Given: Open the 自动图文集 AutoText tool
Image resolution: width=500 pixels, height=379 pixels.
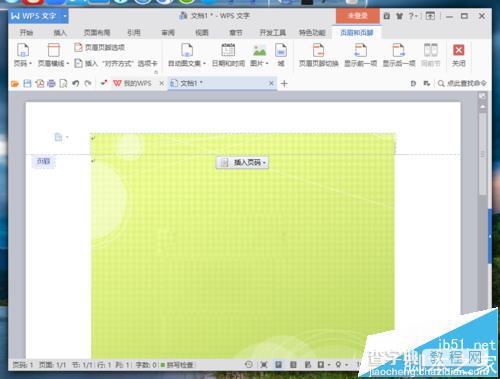Looking at the screenshot, I should pos(187,55).
